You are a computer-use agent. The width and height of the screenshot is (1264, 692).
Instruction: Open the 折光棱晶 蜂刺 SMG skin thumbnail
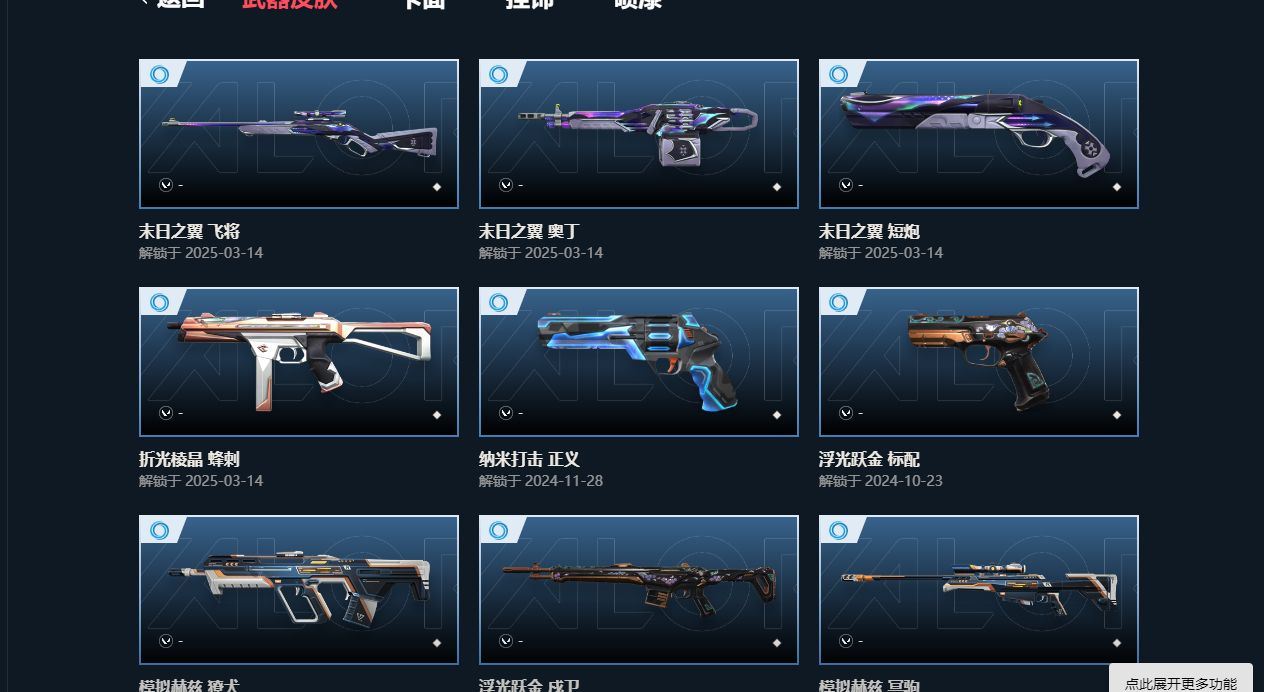(299, 362)
